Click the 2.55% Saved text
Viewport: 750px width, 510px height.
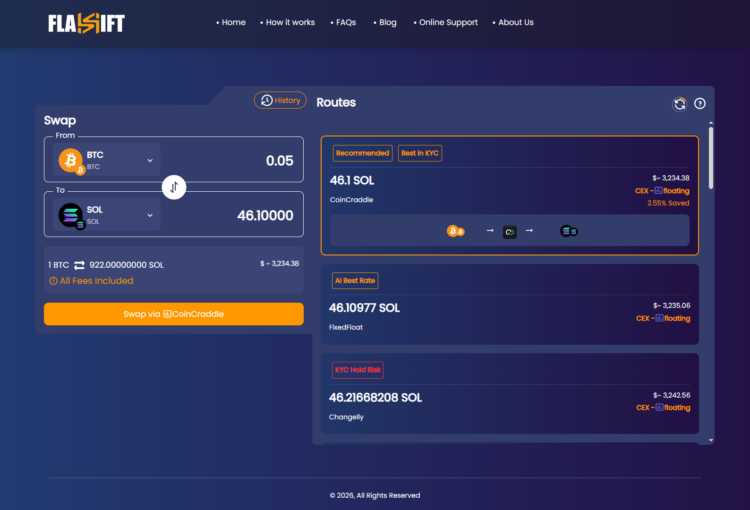click(x=668, y=203)
